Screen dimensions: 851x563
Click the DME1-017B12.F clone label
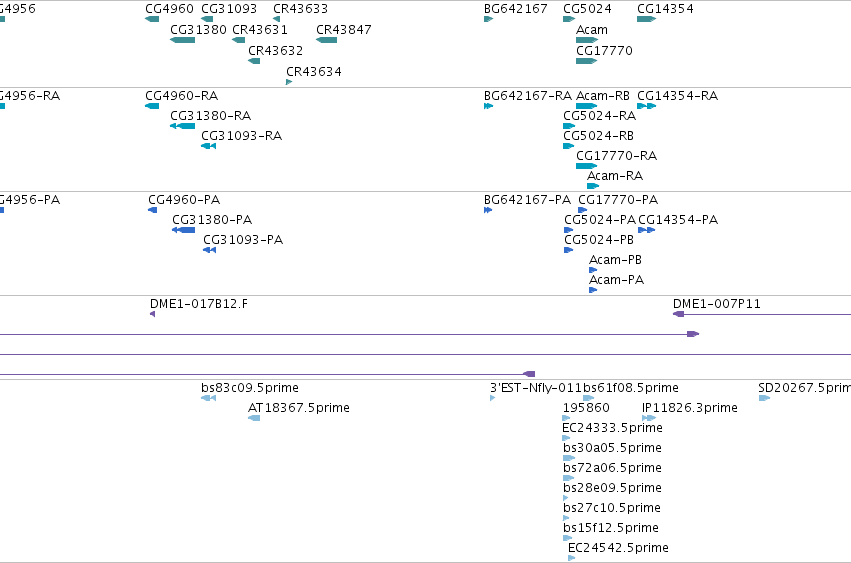[199, 304]
